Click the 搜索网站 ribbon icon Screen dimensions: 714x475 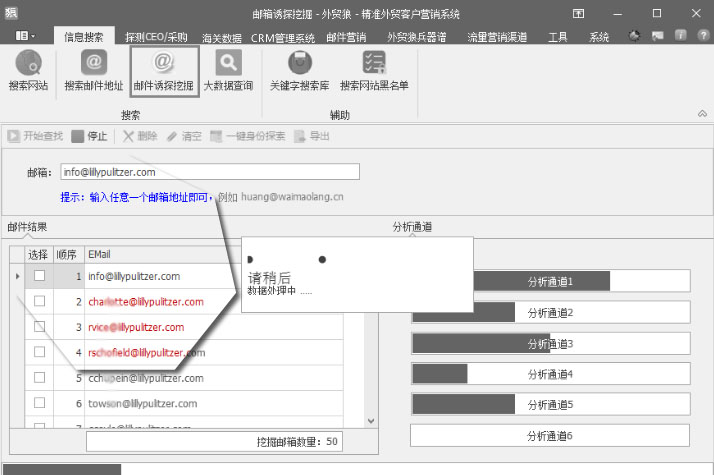[28, 71]
